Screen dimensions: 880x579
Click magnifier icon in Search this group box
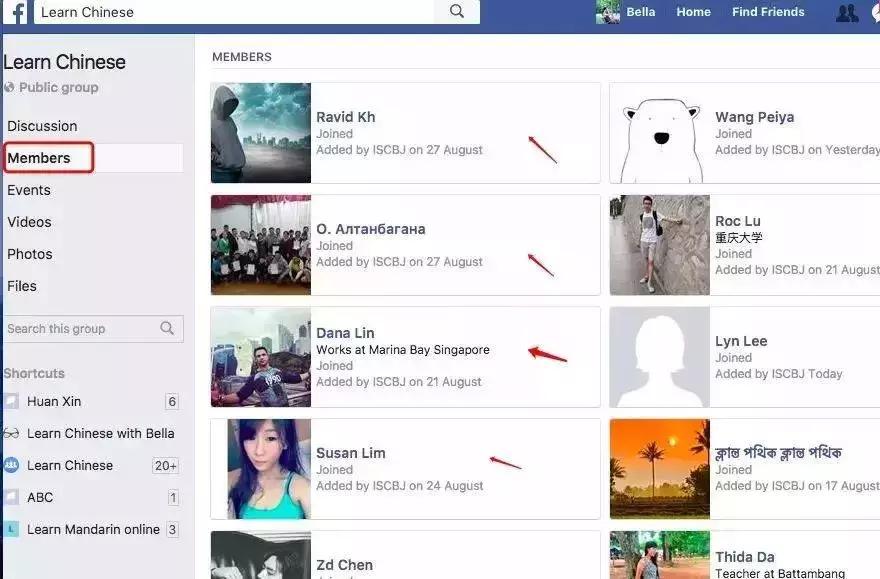(167, 328)
